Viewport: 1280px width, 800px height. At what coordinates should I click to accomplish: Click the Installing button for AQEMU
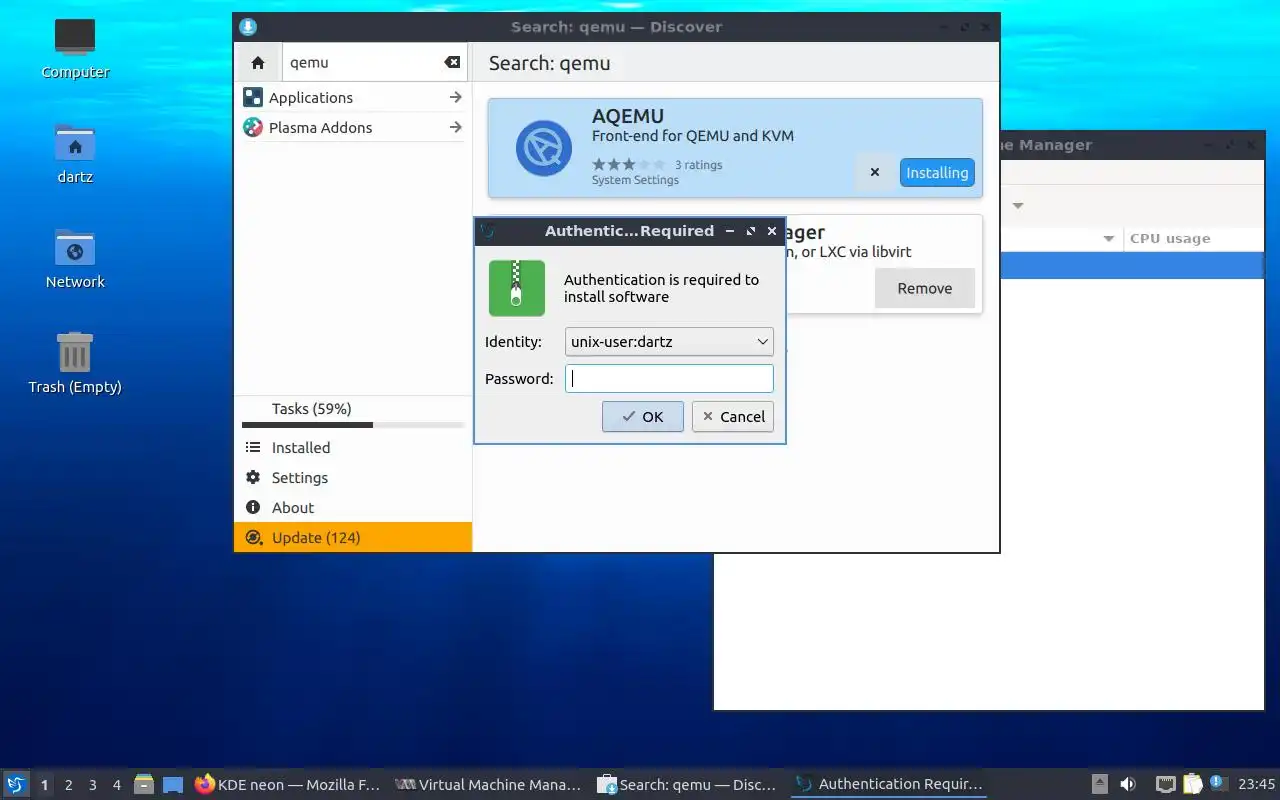click(937, 172)
